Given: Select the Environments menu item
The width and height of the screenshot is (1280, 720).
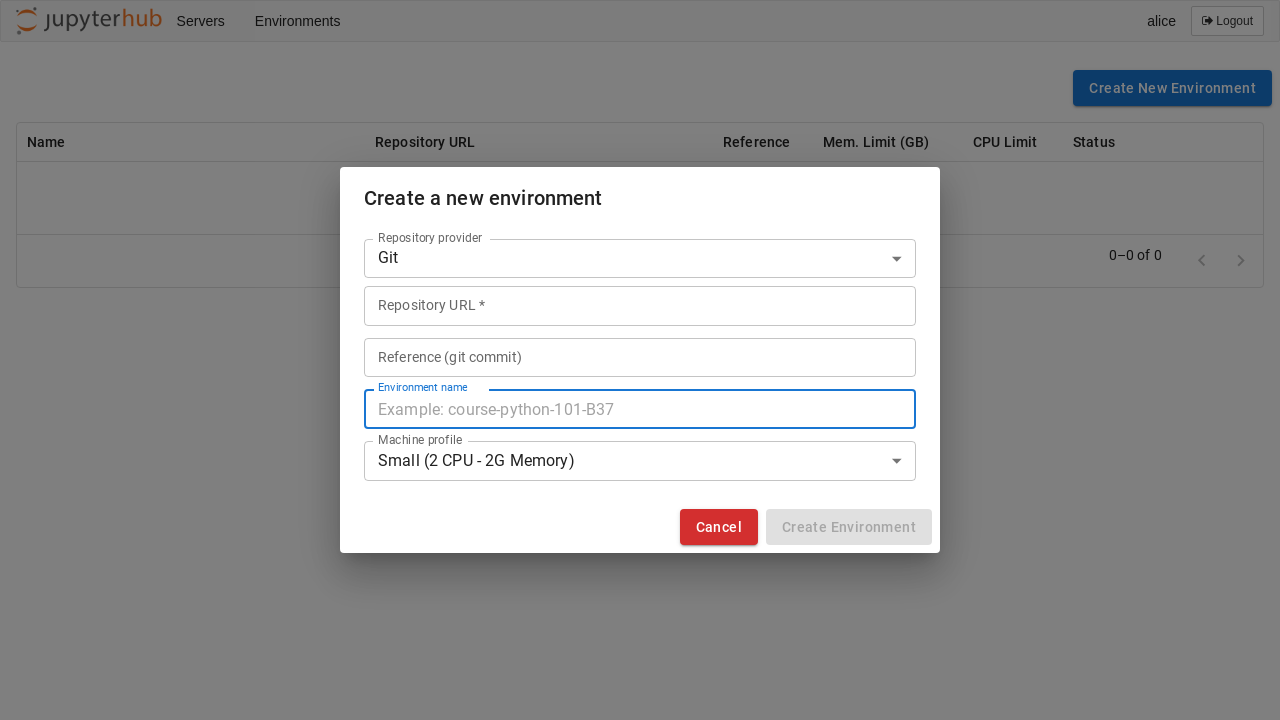Looking at the screenshot, I should tap(297, 21).
